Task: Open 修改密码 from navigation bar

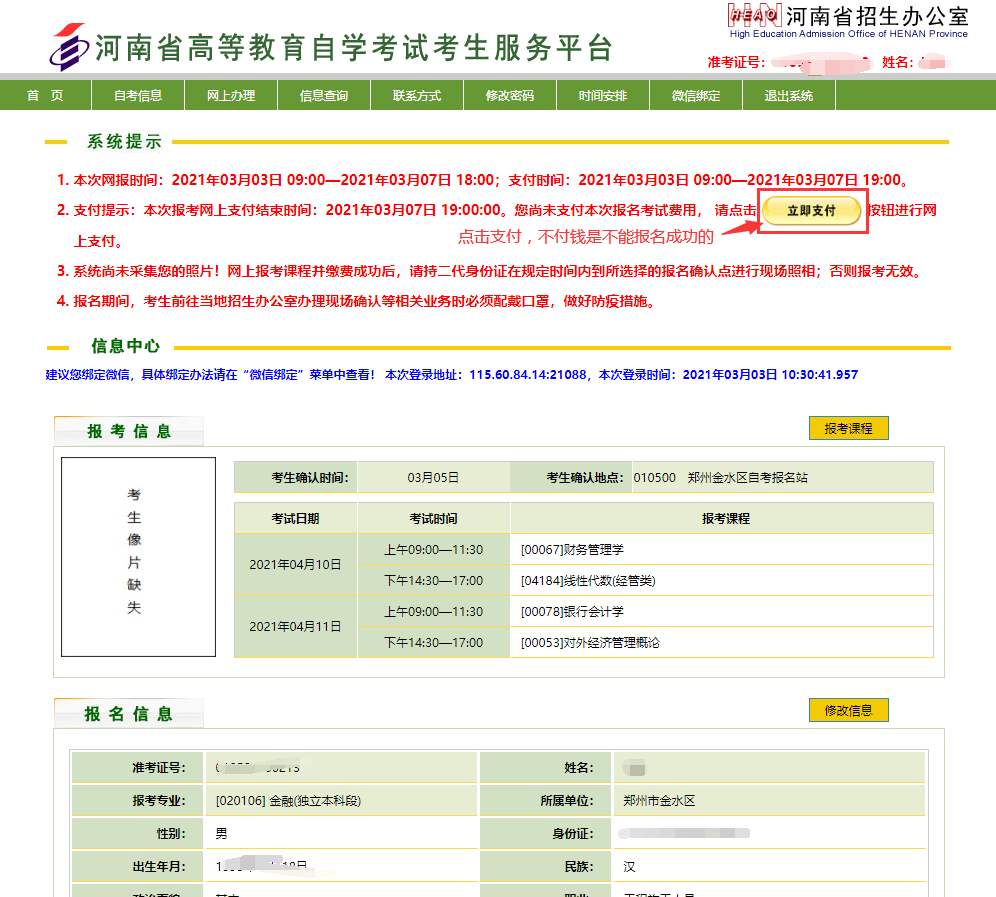Action: tap(510, 96)
